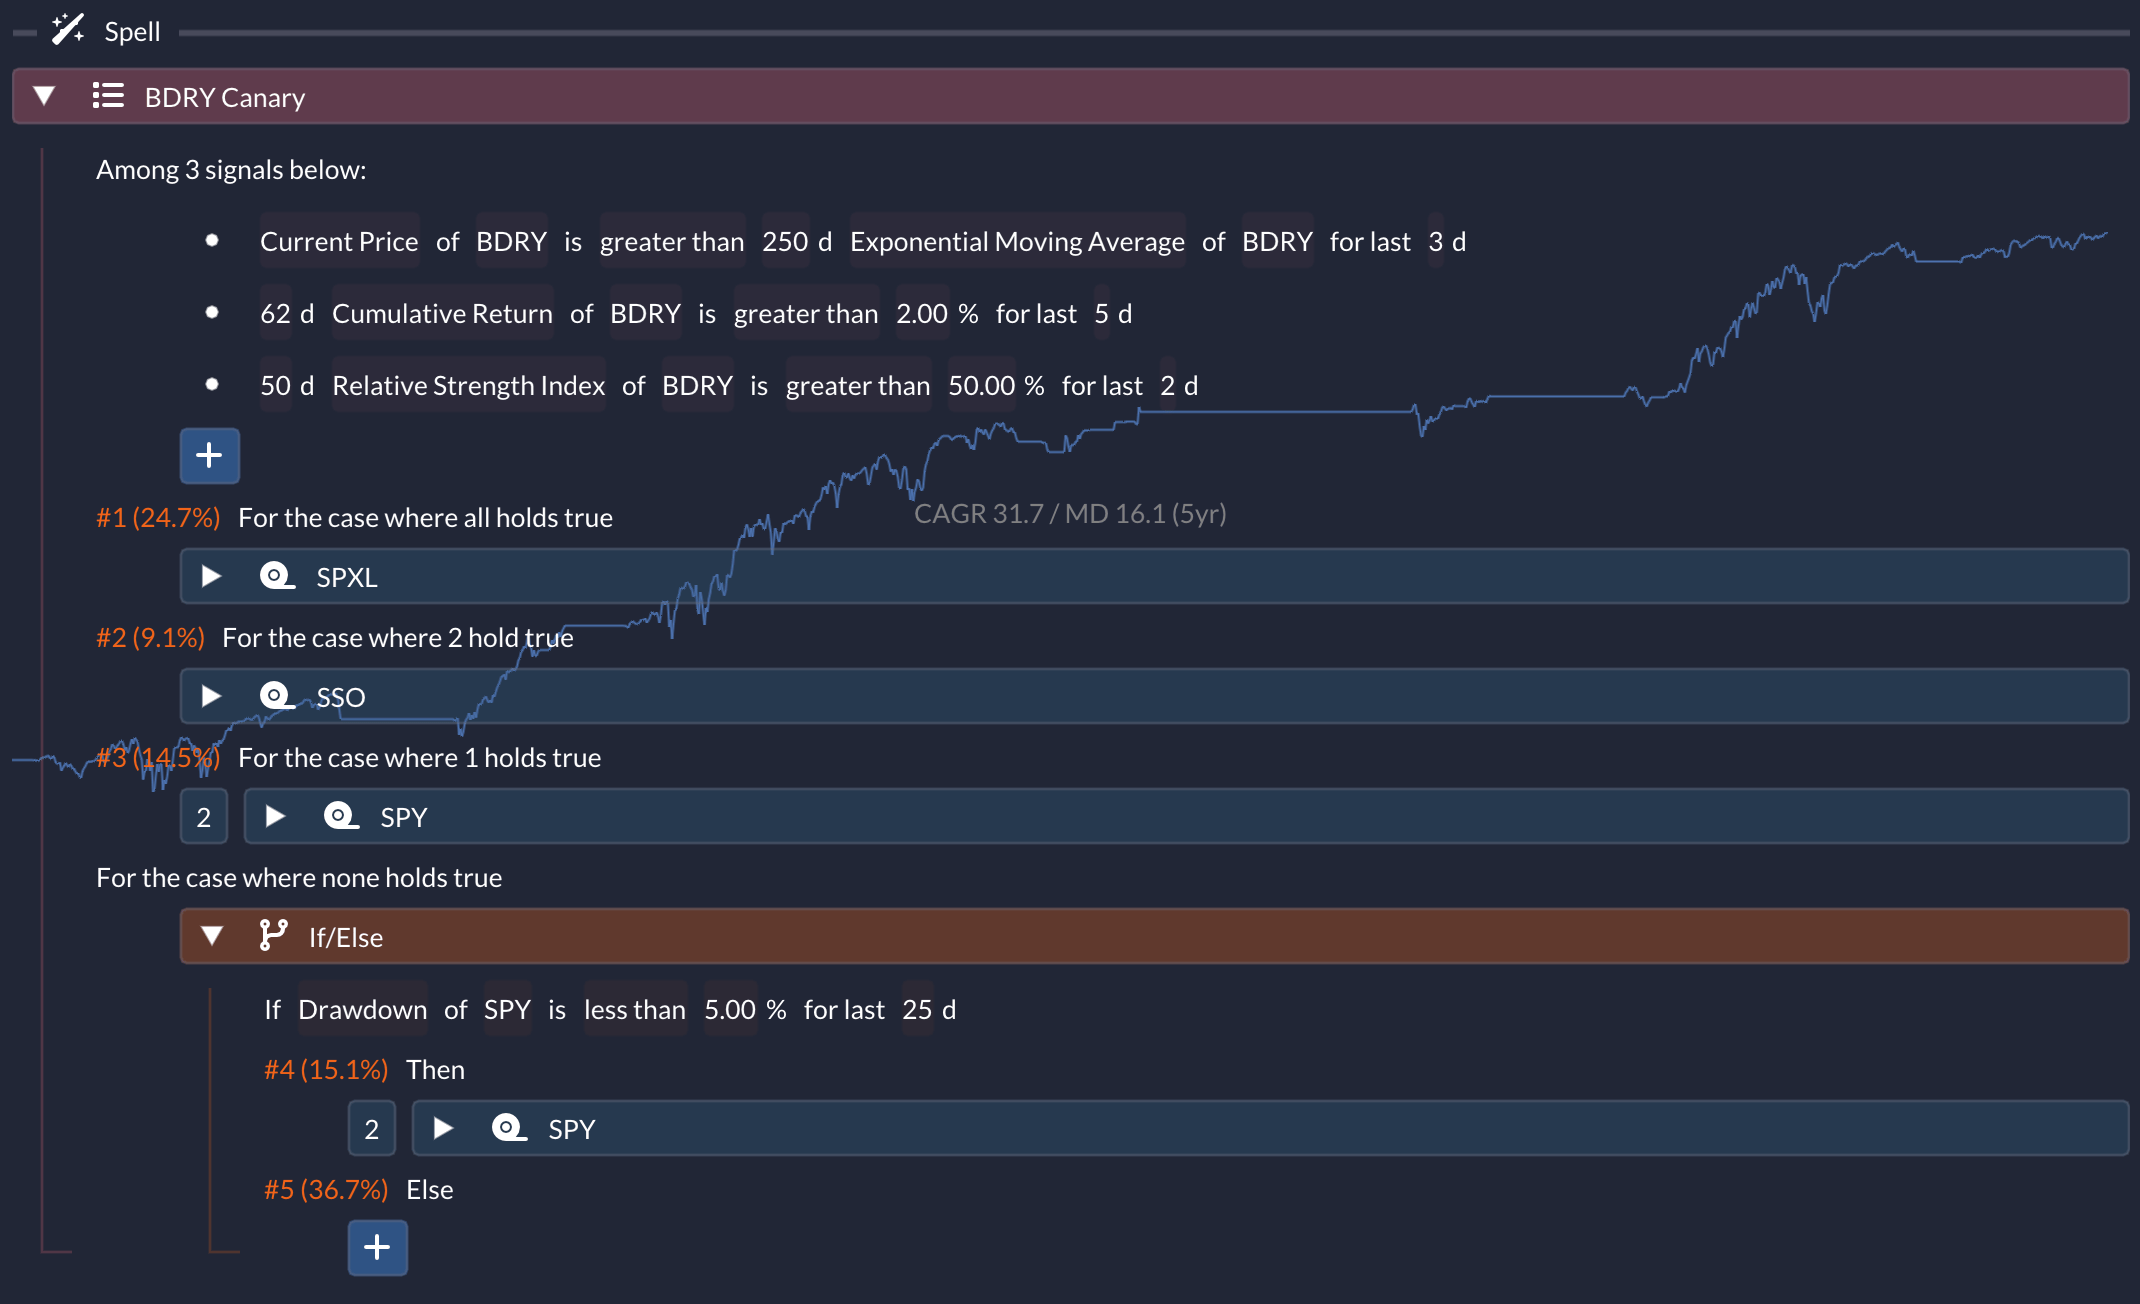Click the Spell magic wand icon
Image resolution: width=2140 pixels, height=1304 pixels.
point(67,29)
